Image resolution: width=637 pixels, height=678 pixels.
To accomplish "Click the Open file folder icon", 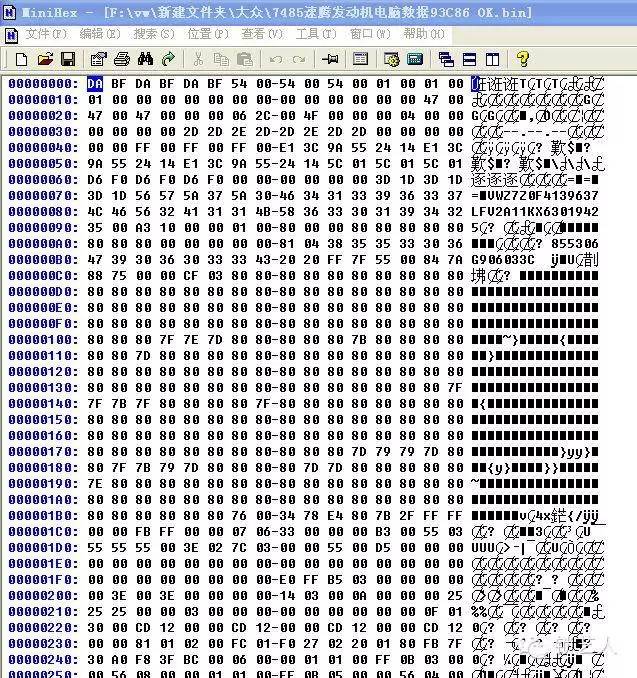I will [x=42, y=59].
